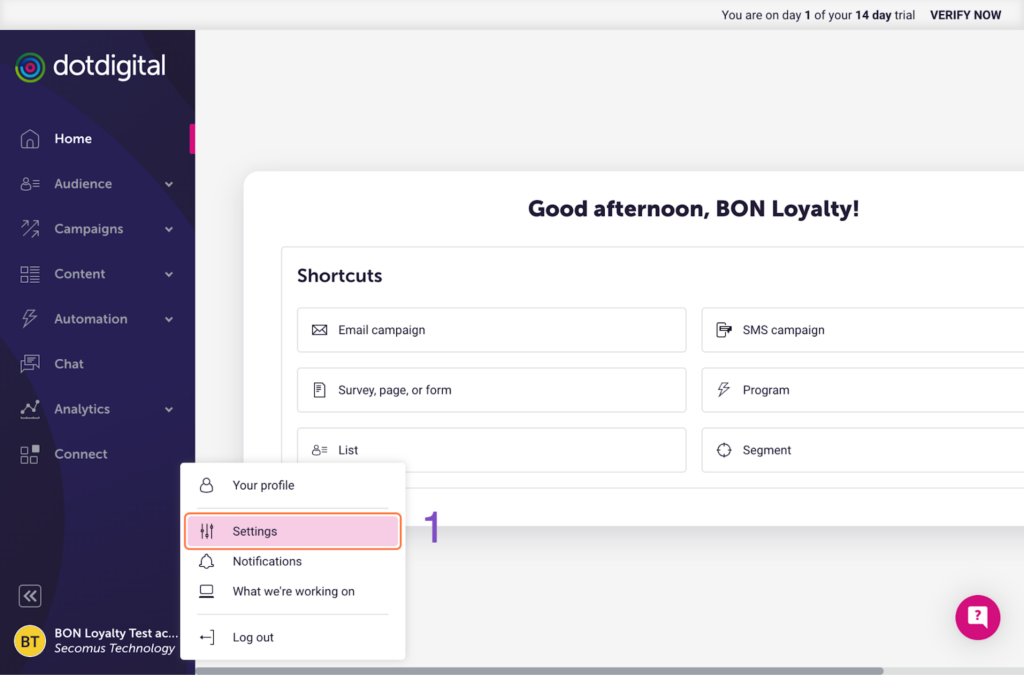The image size is (1024, 675).
Task: Click the Connect icon in sidebar
Action: (30, 454)
